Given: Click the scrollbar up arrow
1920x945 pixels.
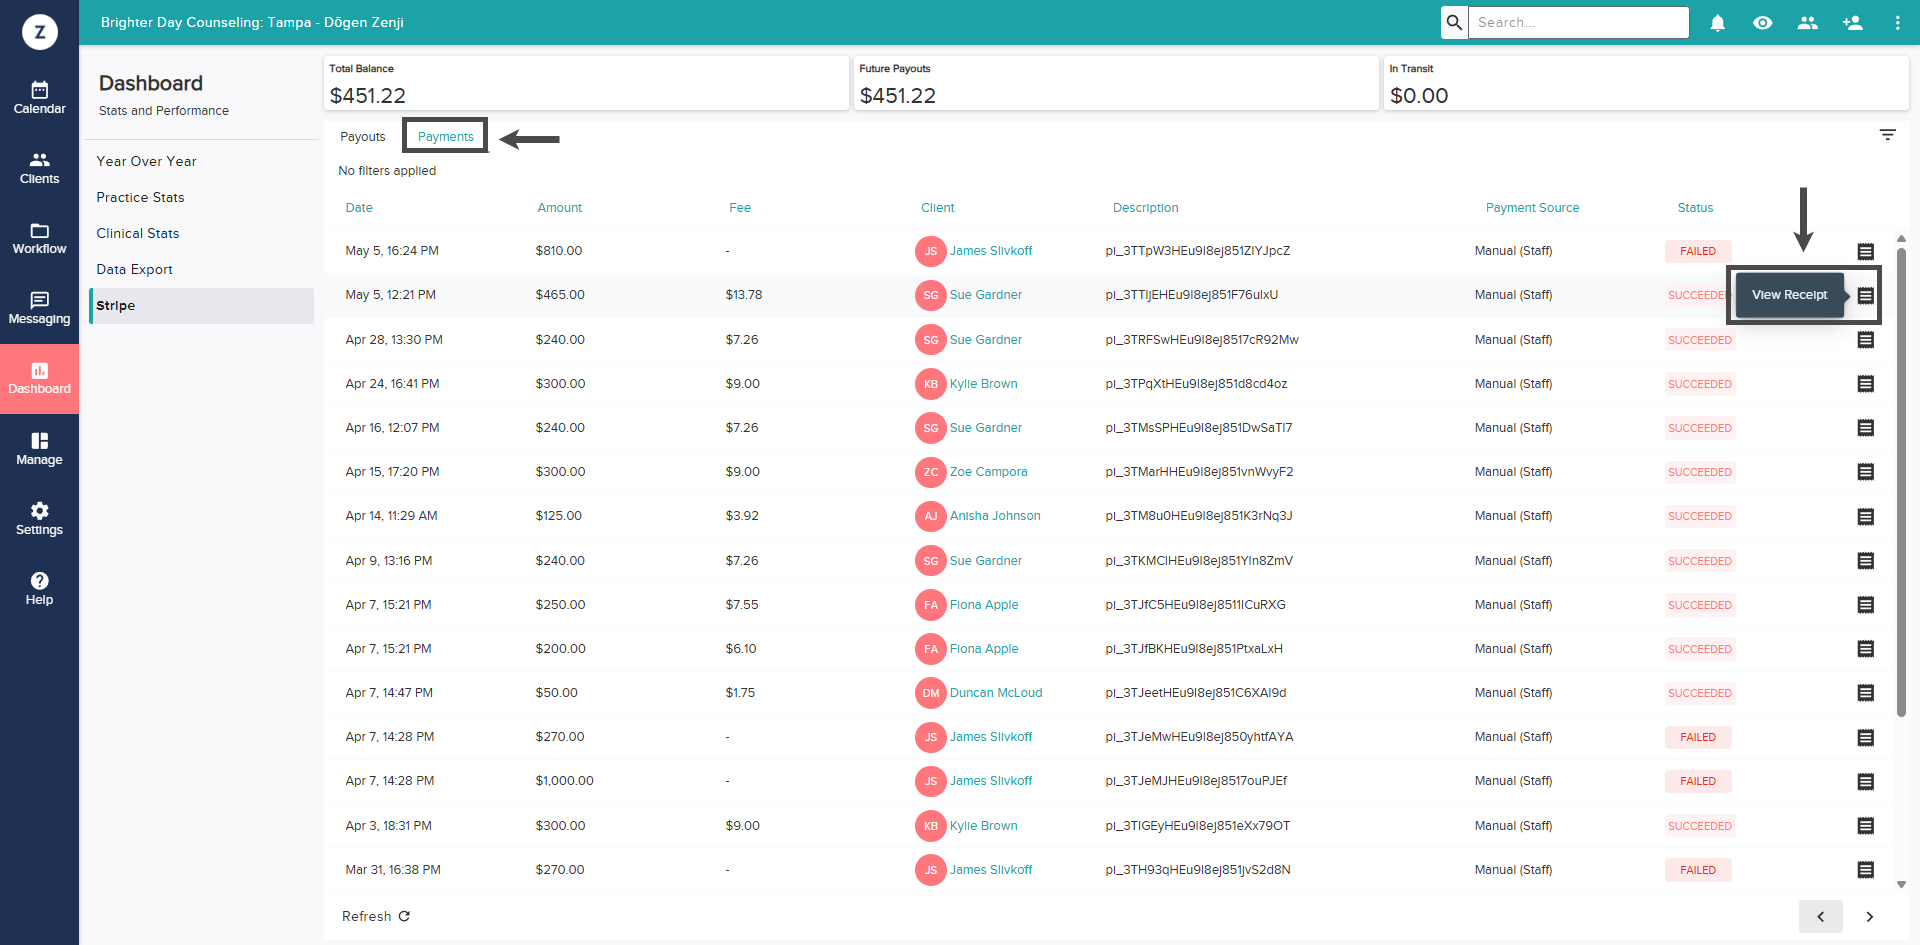Looking at the screenshot, I should click(1901, 239).
